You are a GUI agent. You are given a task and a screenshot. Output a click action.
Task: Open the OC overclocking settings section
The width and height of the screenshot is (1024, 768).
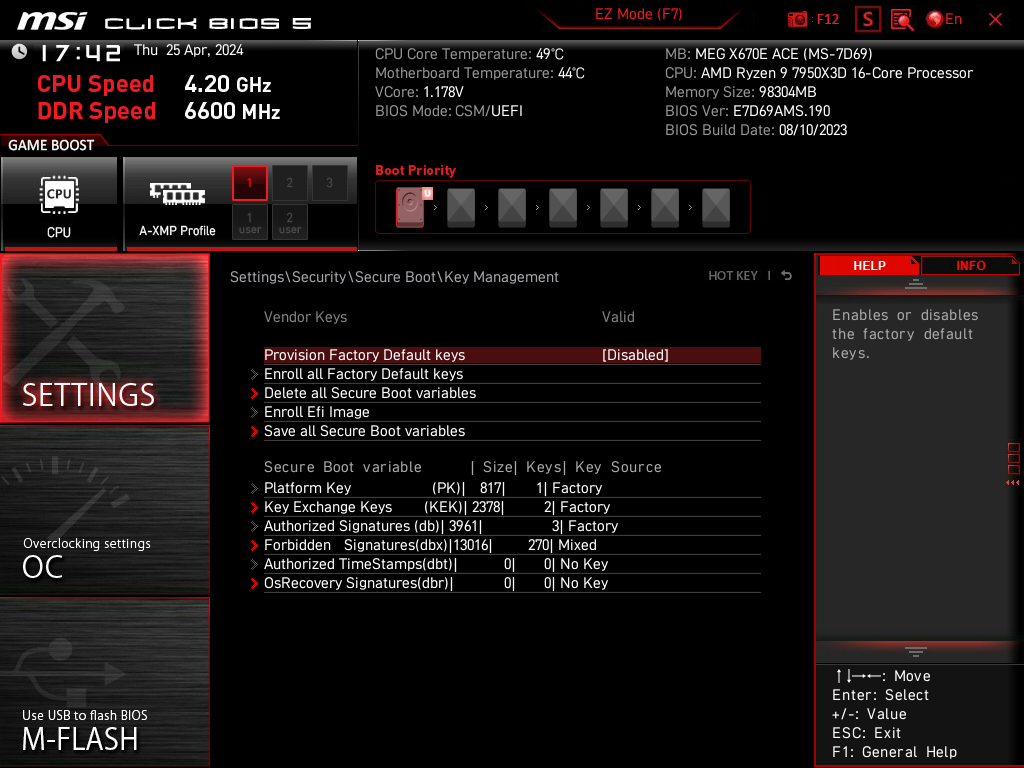pyautogui.click(x=104, y=511)
